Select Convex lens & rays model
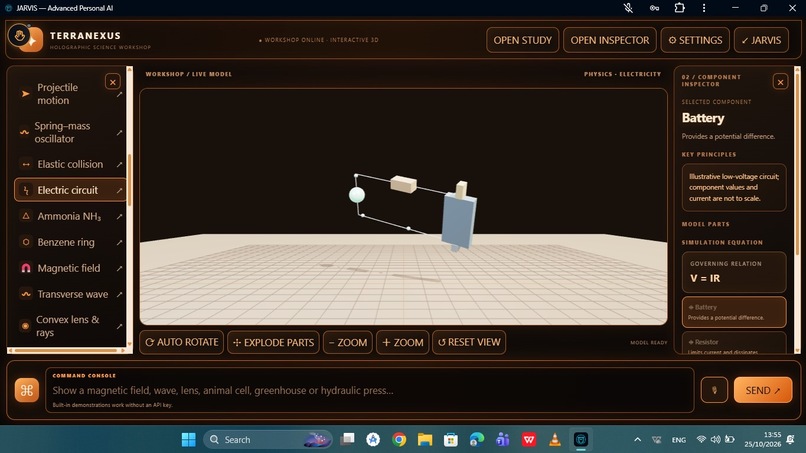 (69, 326)
